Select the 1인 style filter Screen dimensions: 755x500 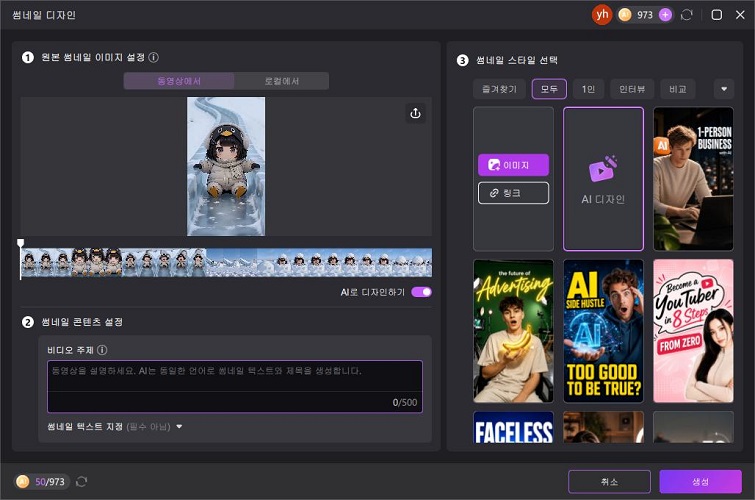click(588, 89)
